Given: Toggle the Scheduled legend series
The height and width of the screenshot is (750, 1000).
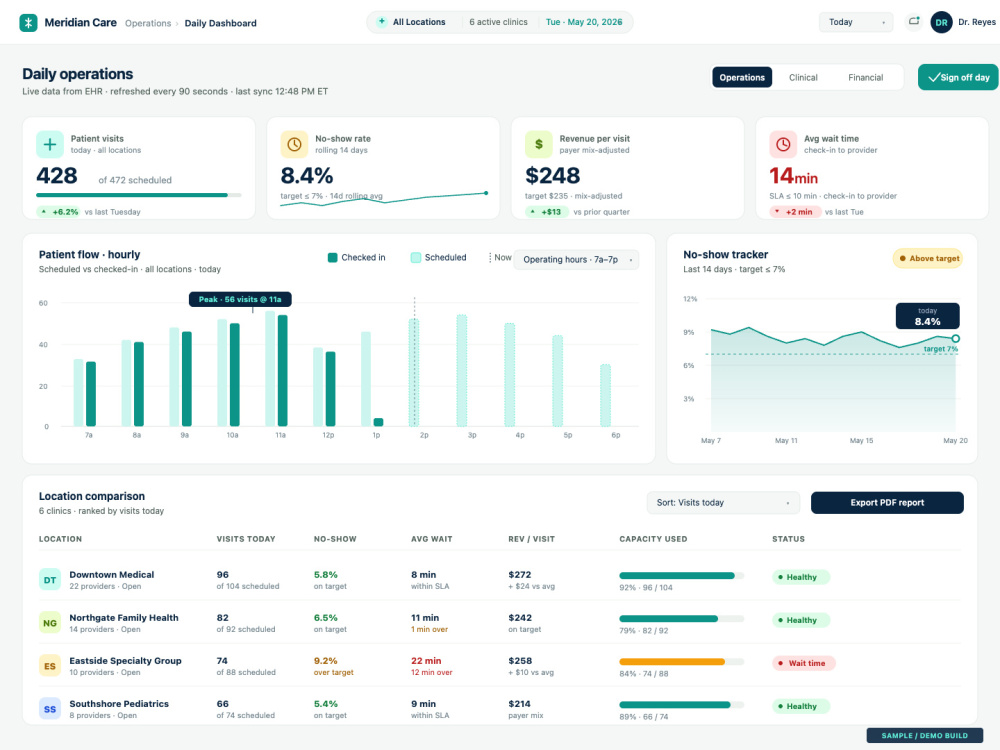Looking at the screenshot, I should coord(439,258).
